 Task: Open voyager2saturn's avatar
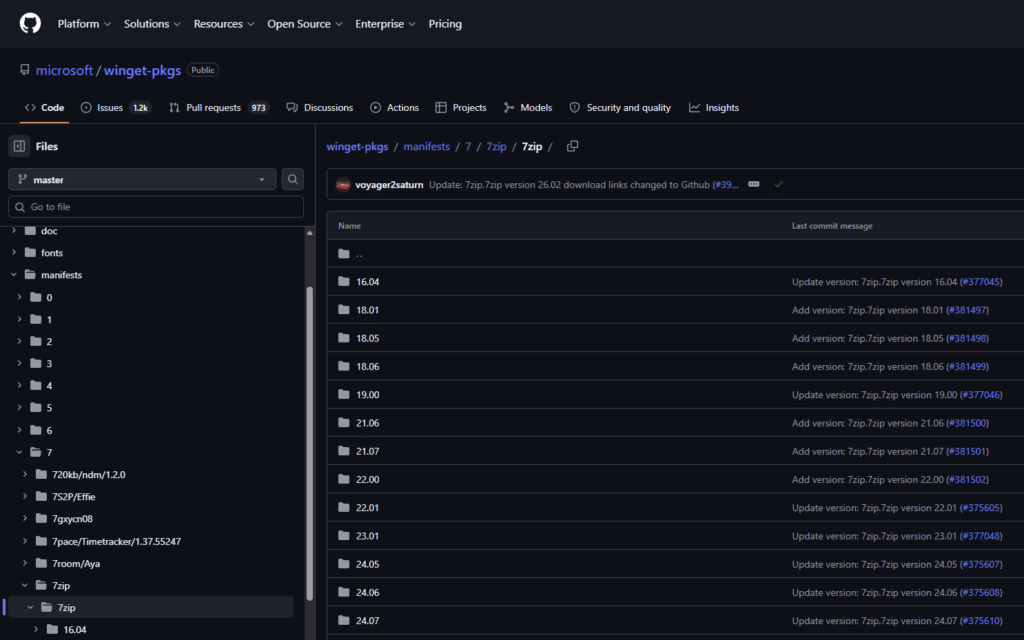tap(343, 185)
